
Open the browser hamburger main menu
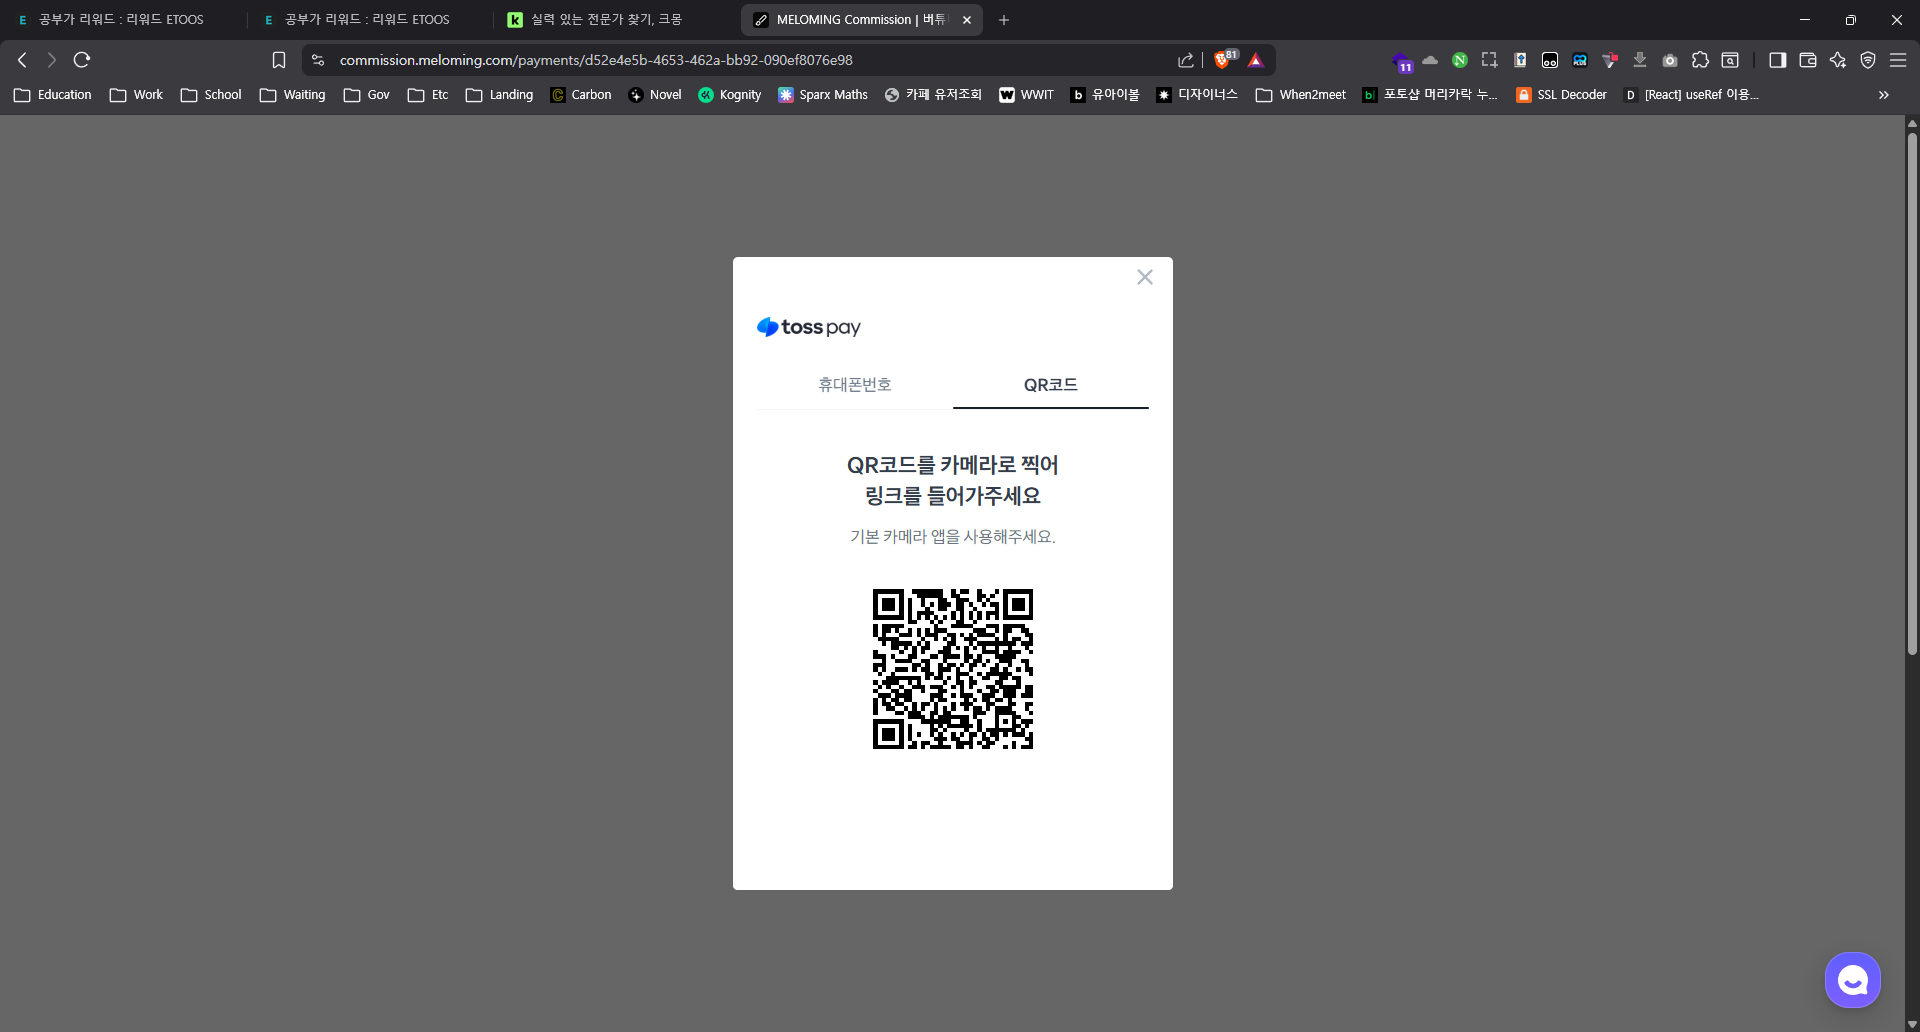click(1898, 60)
